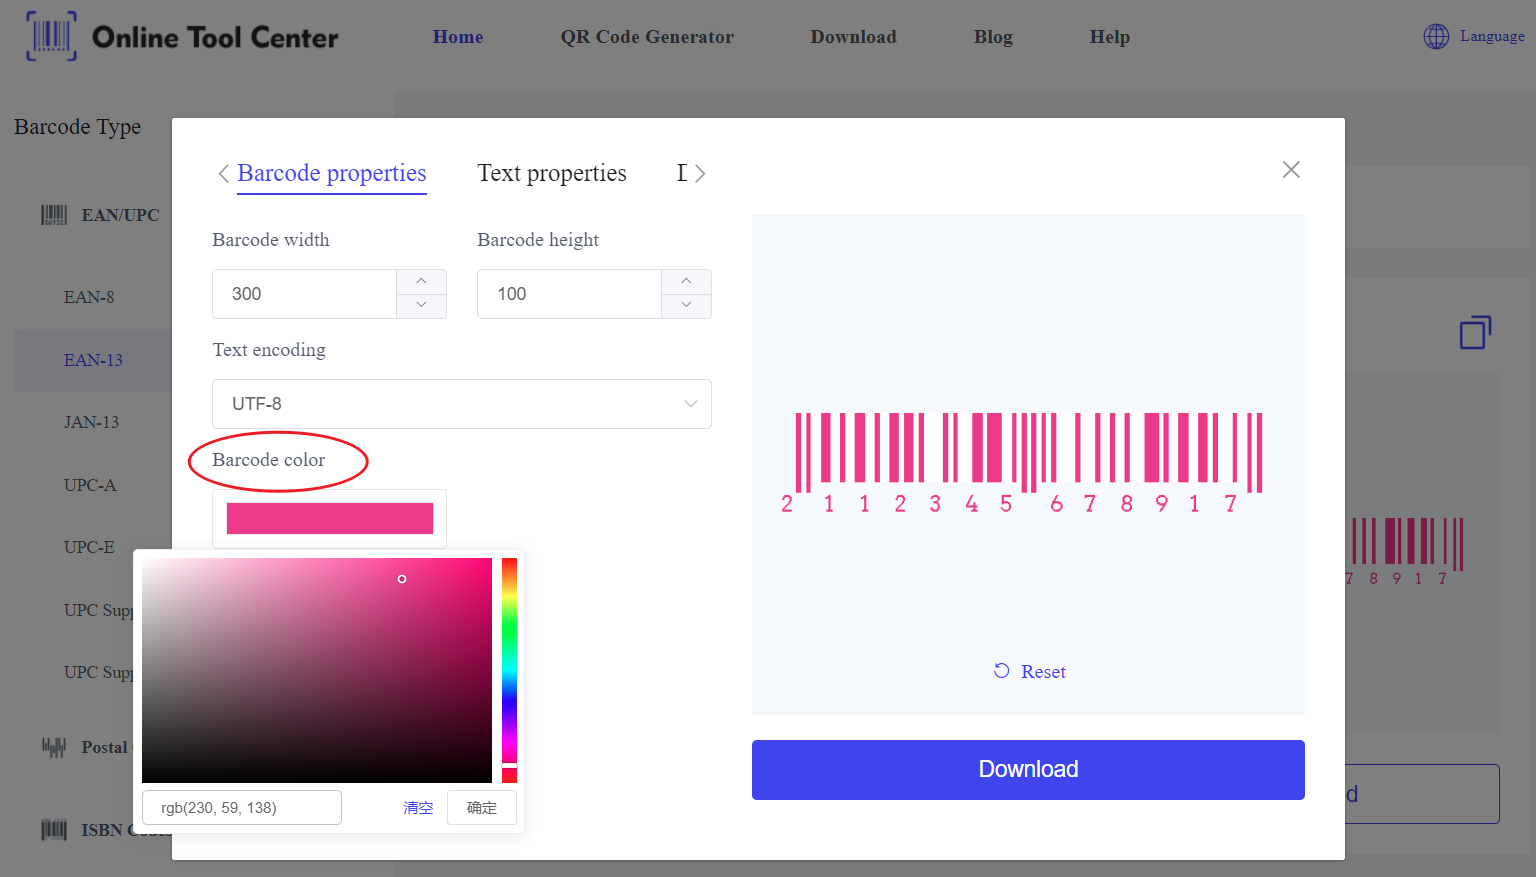Decrease barcode height with down arrow

tap(686, 305)
